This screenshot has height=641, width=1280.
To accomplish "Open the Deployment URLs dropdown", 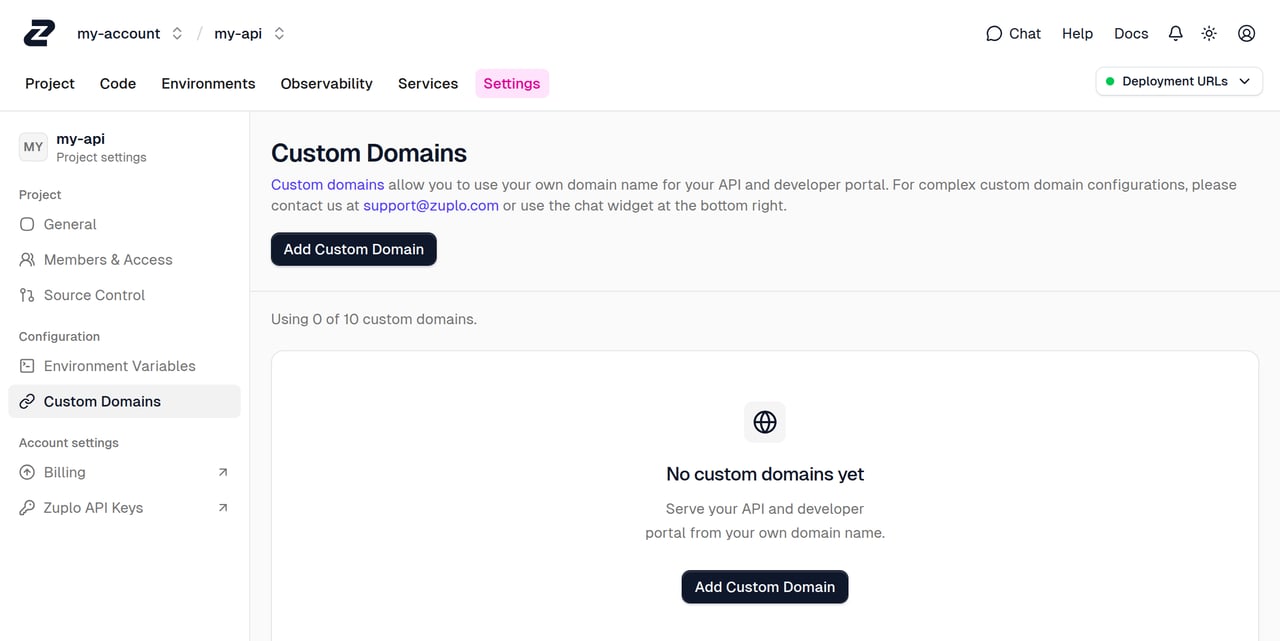I will click(x=1179, y=81).
